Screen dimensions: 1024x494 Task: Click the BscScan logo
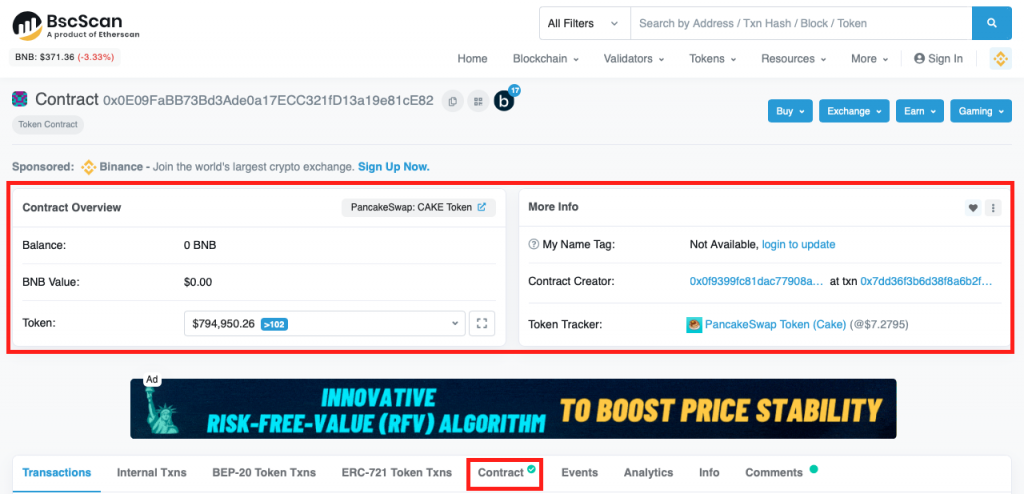pyautogui.click(x=76, y=25)
